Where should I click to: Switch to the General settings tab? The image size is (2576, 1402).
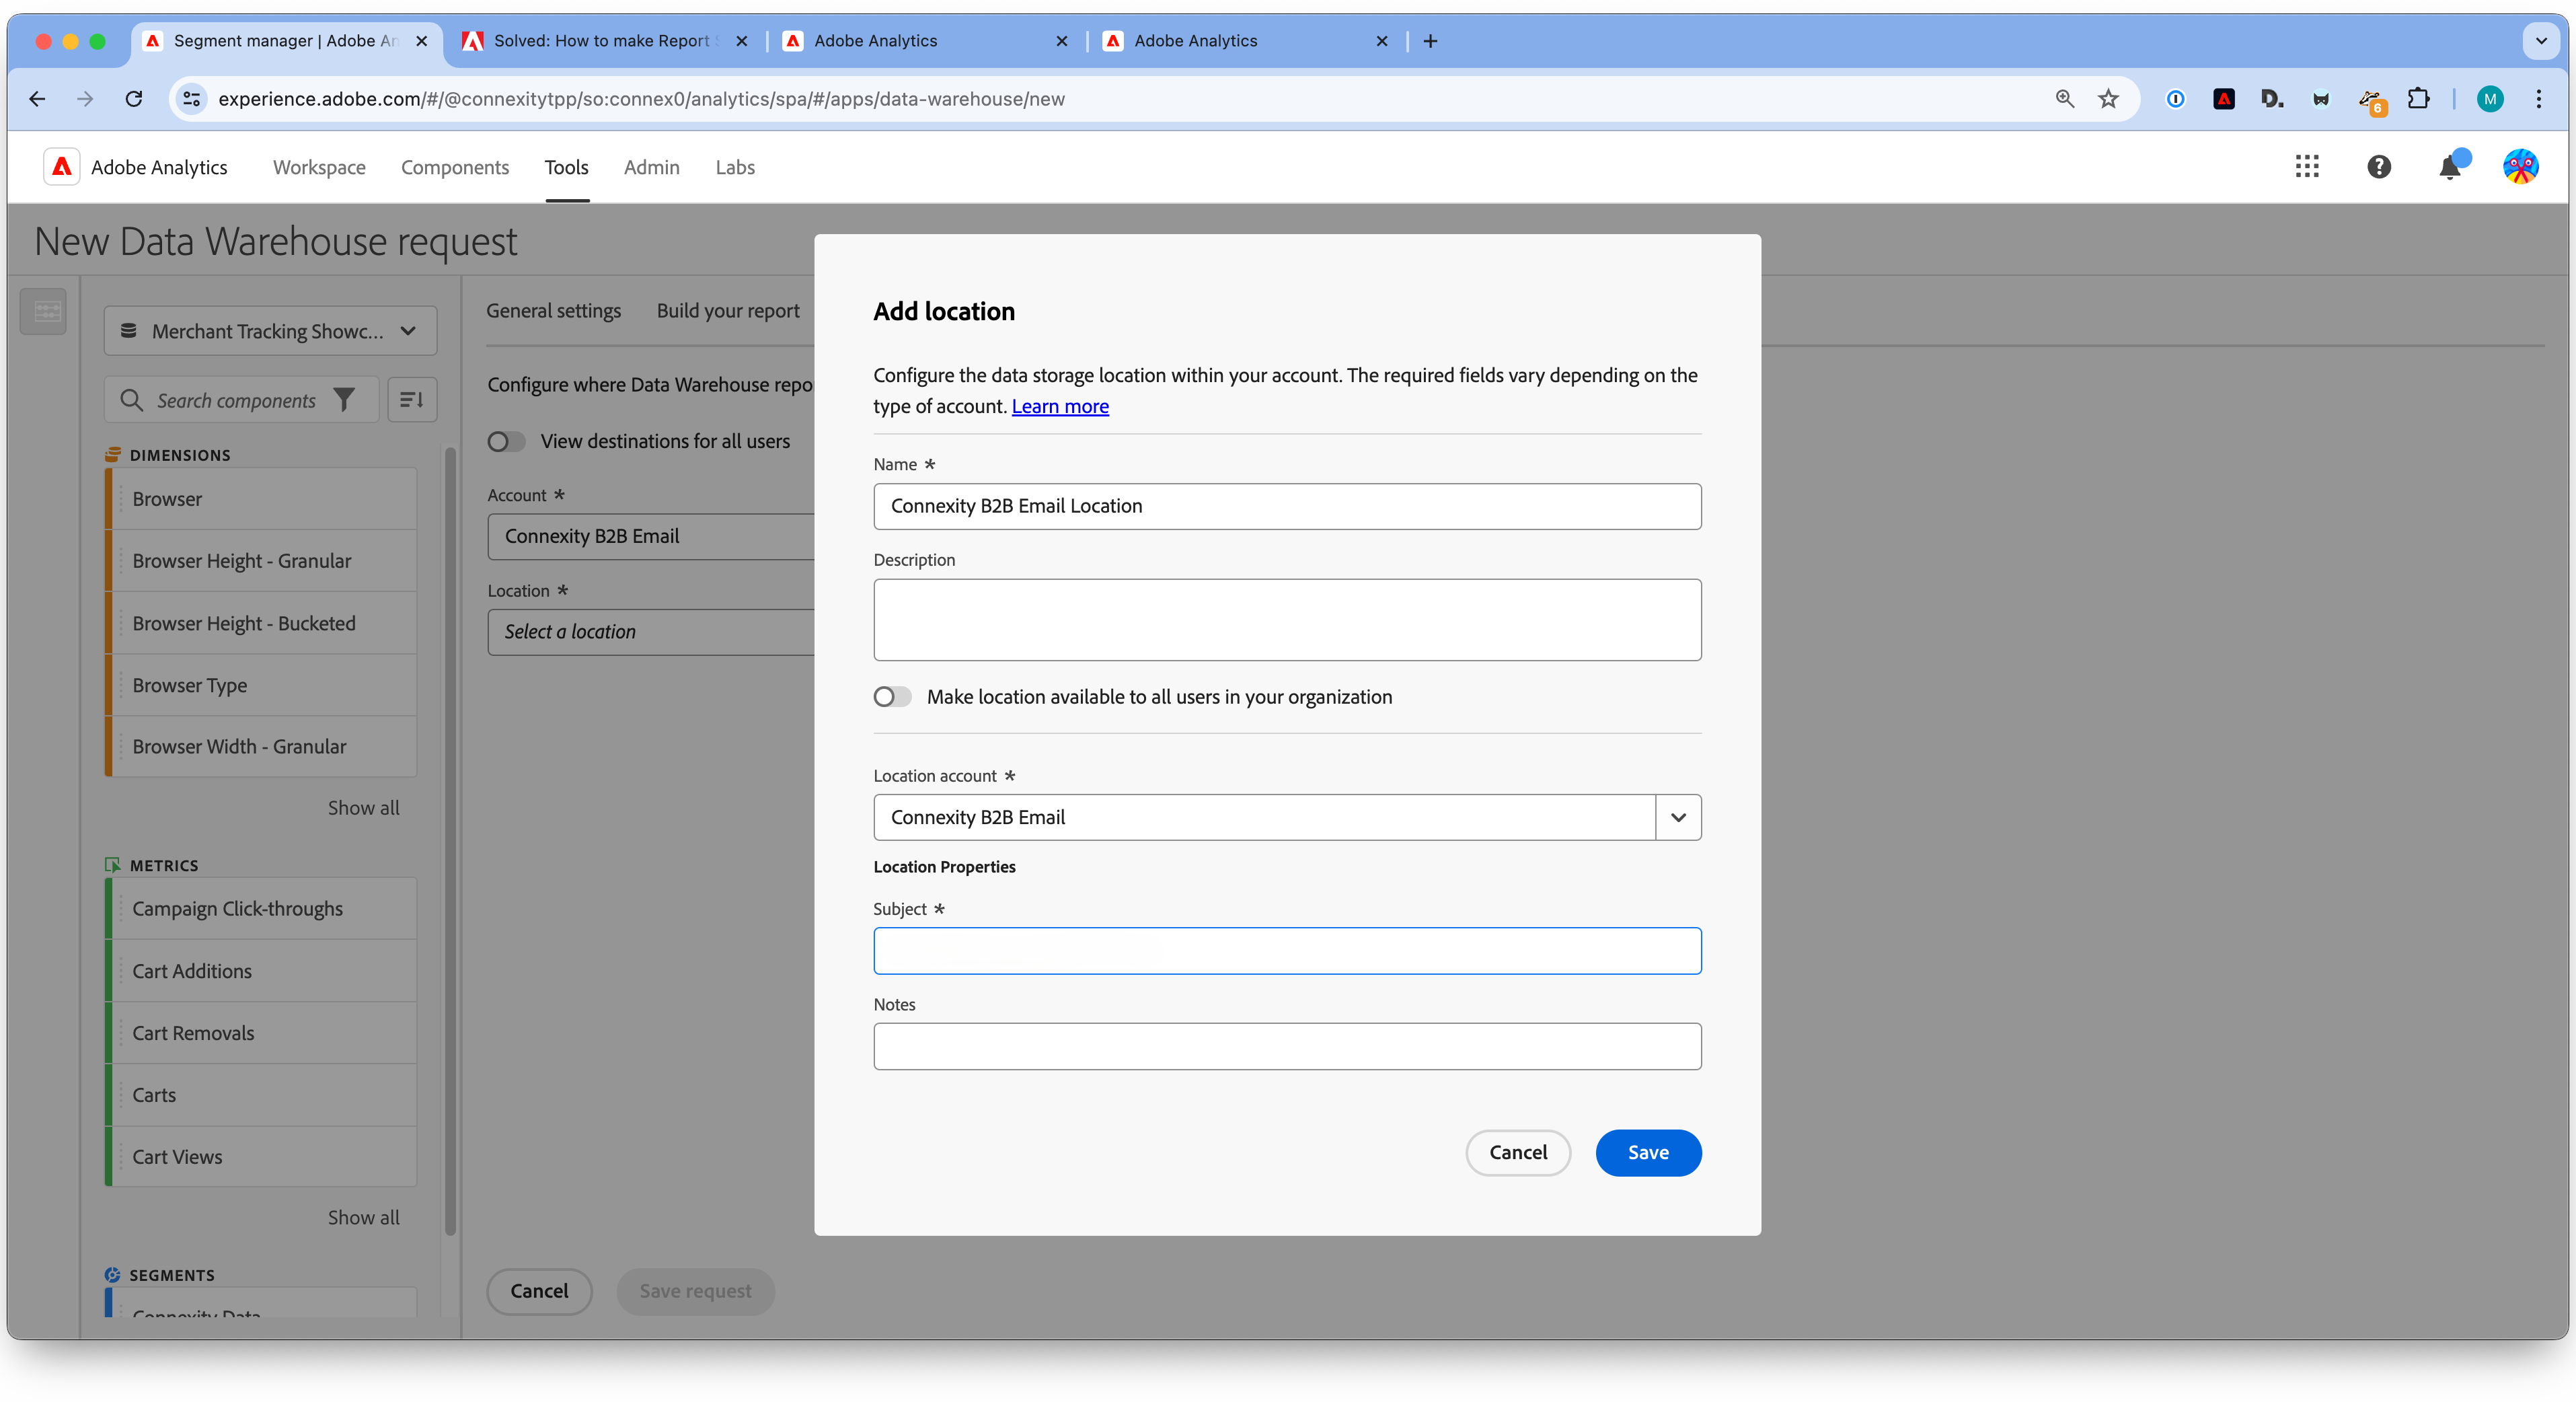pyautogui.click(x=553, y=311)
